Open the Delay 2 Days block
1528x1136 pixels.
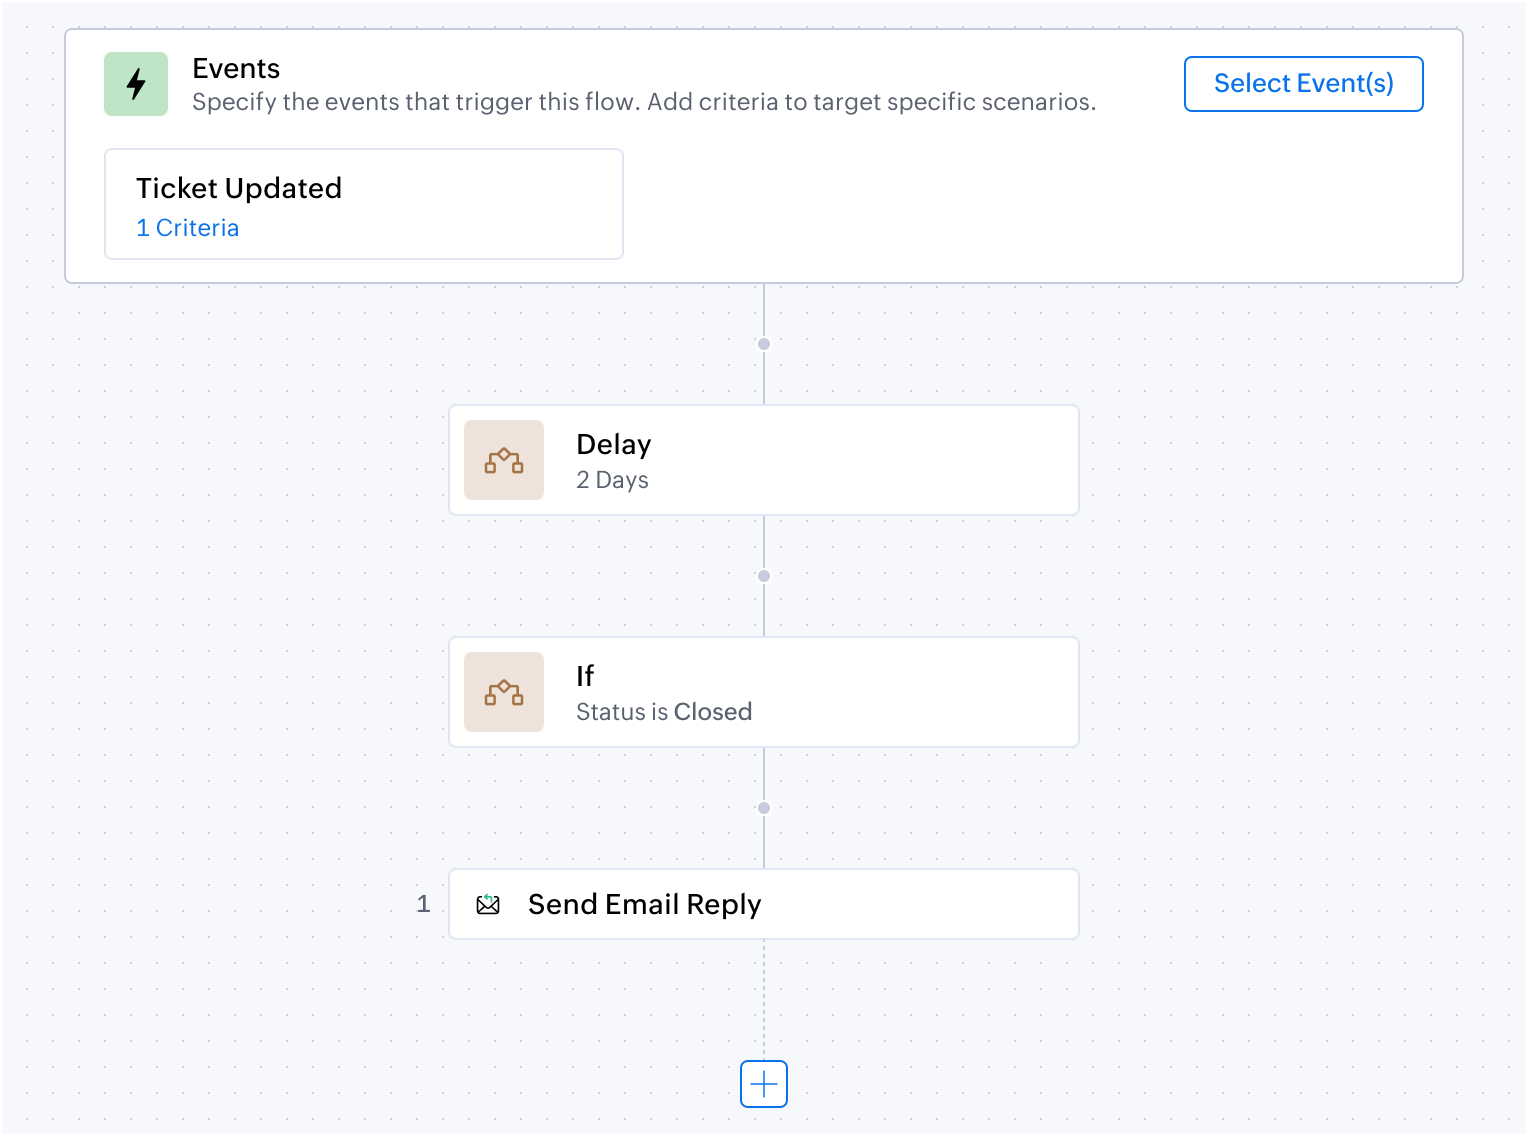click(764, 460)
